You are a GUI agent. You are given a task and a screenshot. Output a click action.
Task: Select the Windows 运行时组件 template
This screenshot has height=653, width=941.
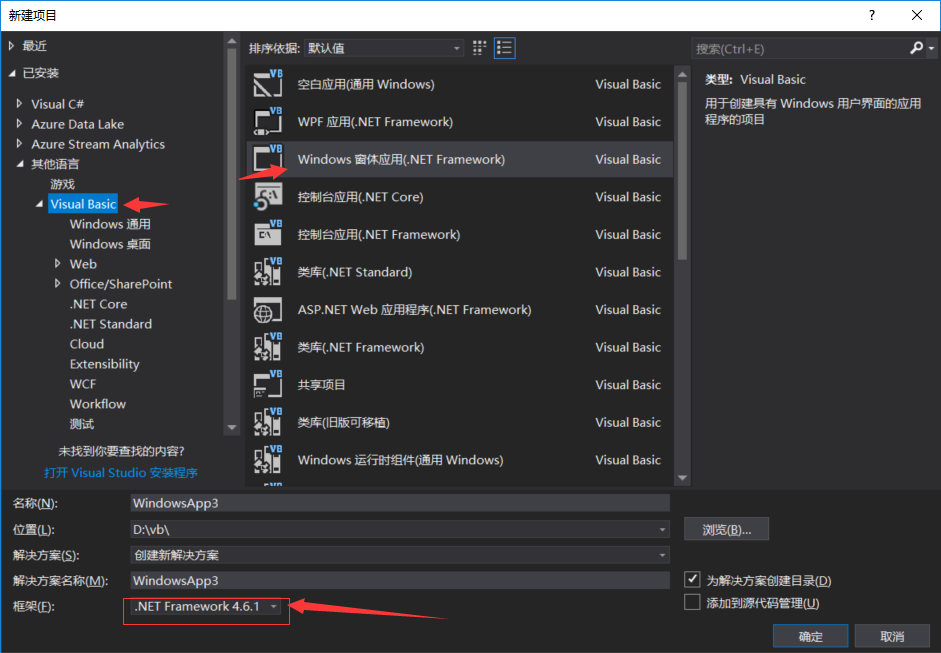[400, 459]
